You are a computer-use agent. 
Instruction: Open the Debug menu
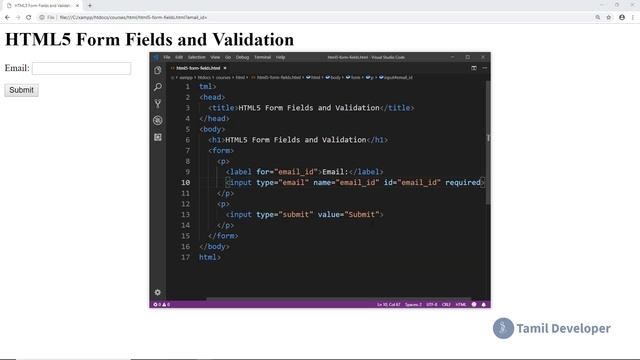[x=242, y=58]
